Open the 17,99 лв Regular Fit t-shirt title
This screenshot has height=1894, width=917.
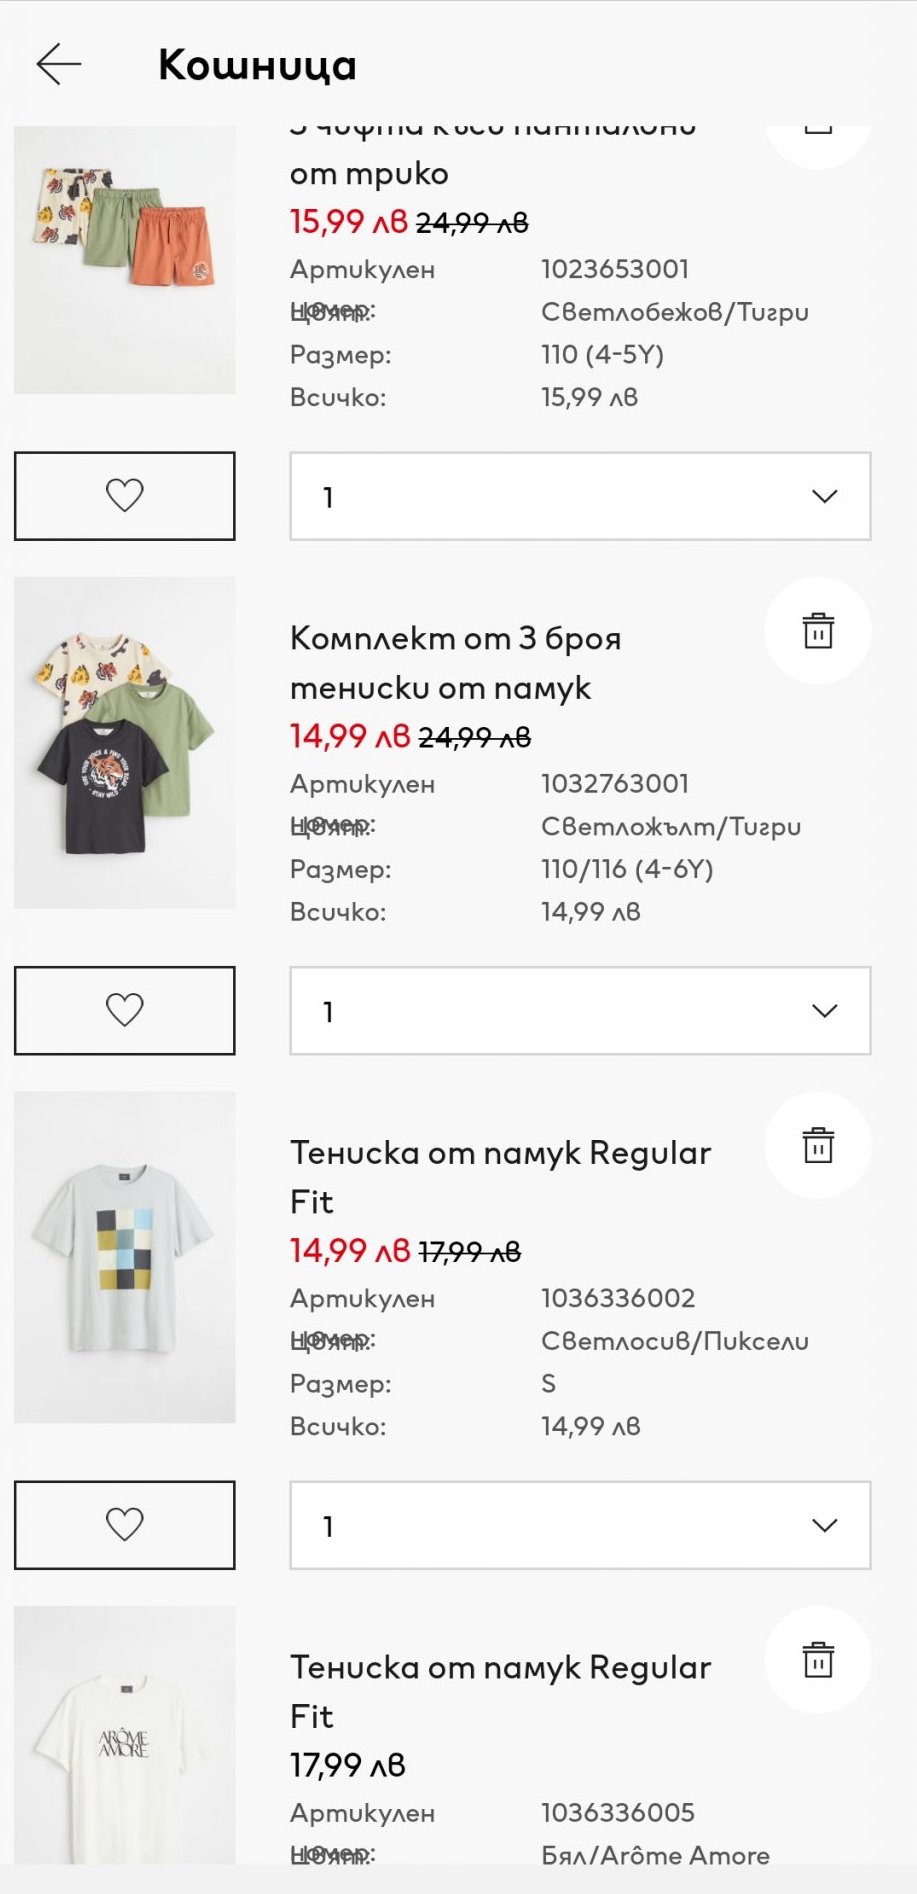(x=500, y=1691)
